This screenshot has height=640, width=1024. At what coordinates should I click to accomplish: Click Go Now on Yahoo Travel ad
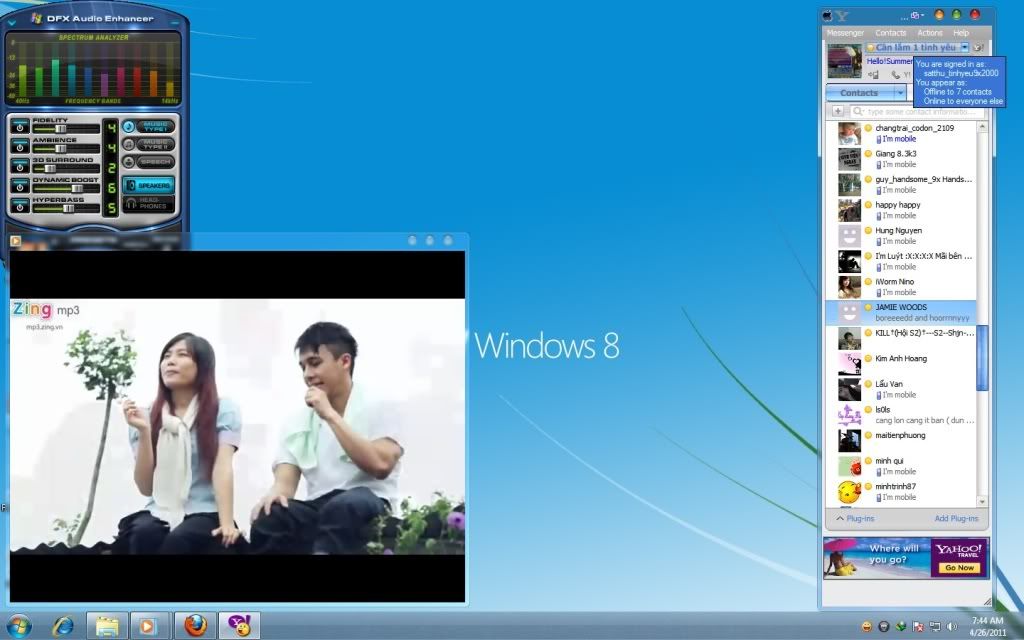coord(959,568)
